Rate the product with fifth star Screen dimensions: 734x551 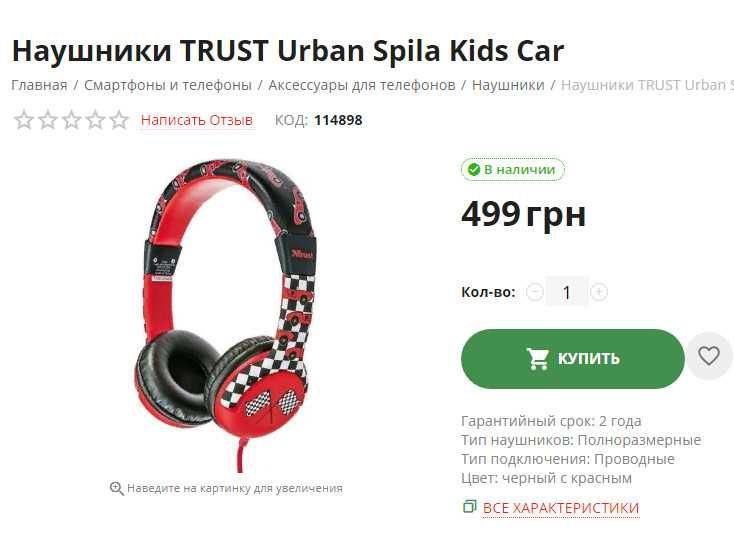119,120
